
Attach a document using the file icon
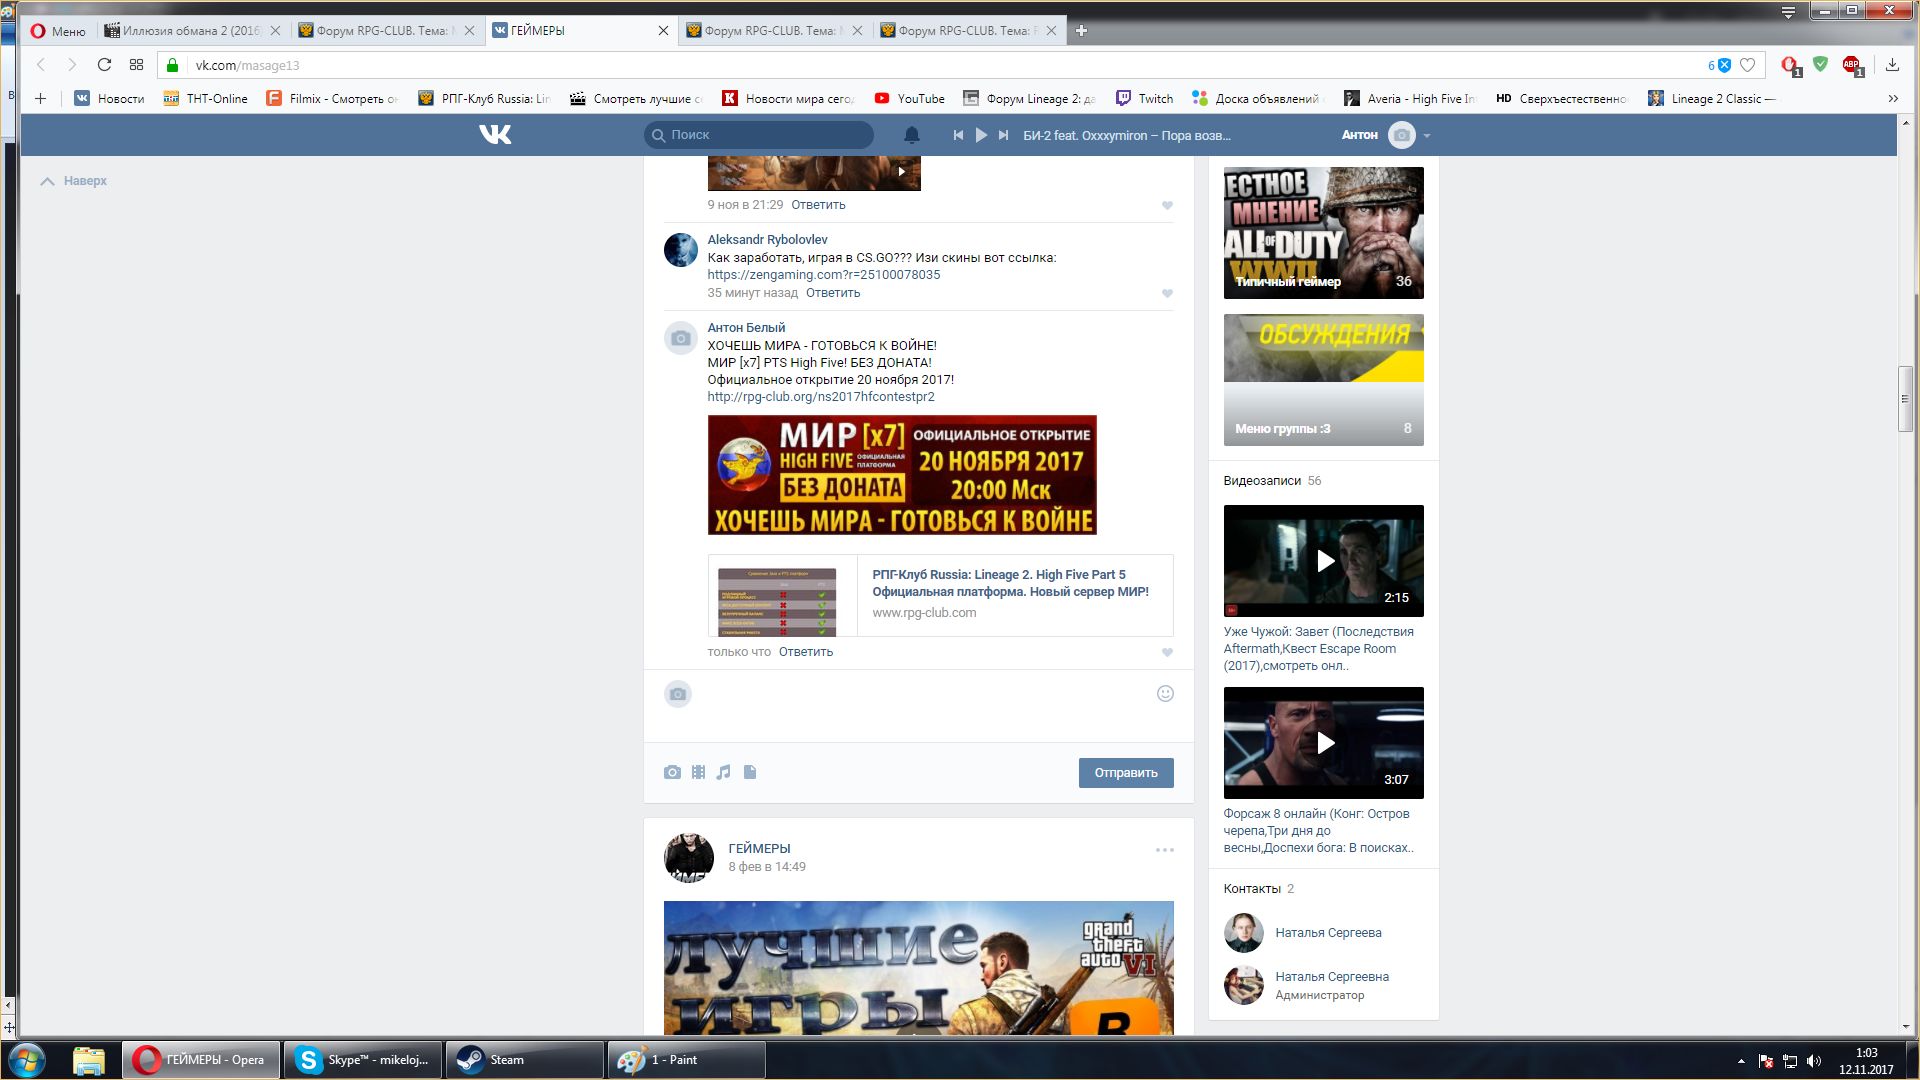(x=750, y=772)
